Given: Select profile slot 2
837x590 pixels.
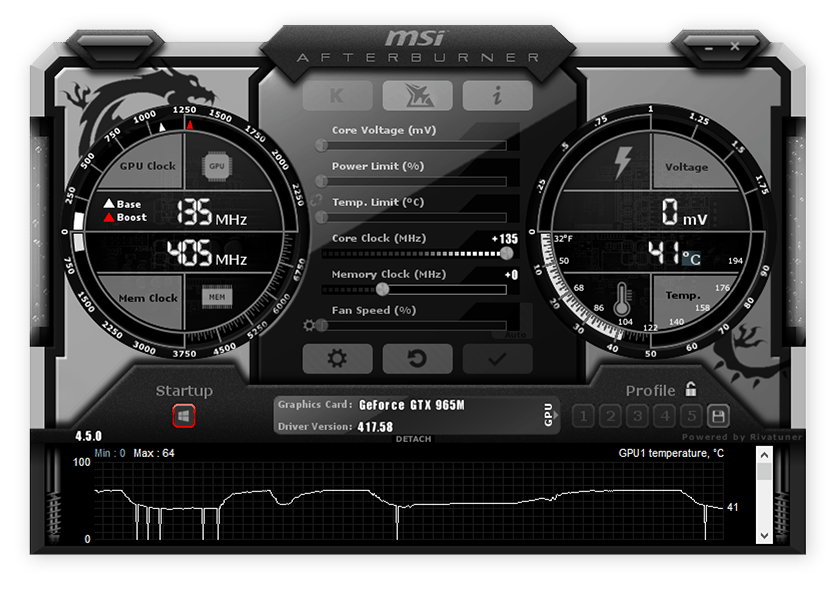Looking at the screenshot, I should pos(611,416).
